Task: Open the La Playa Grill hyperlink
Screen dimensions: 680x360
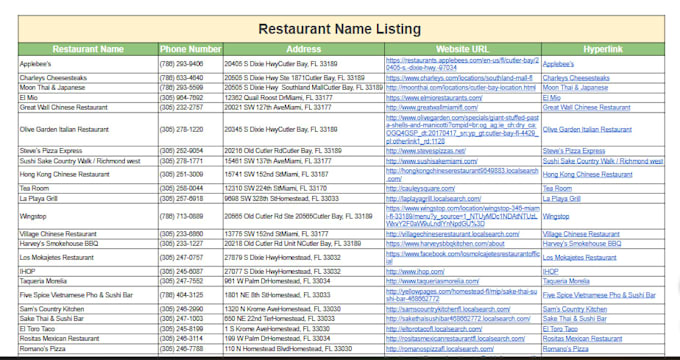Action: tap(562, 199)
